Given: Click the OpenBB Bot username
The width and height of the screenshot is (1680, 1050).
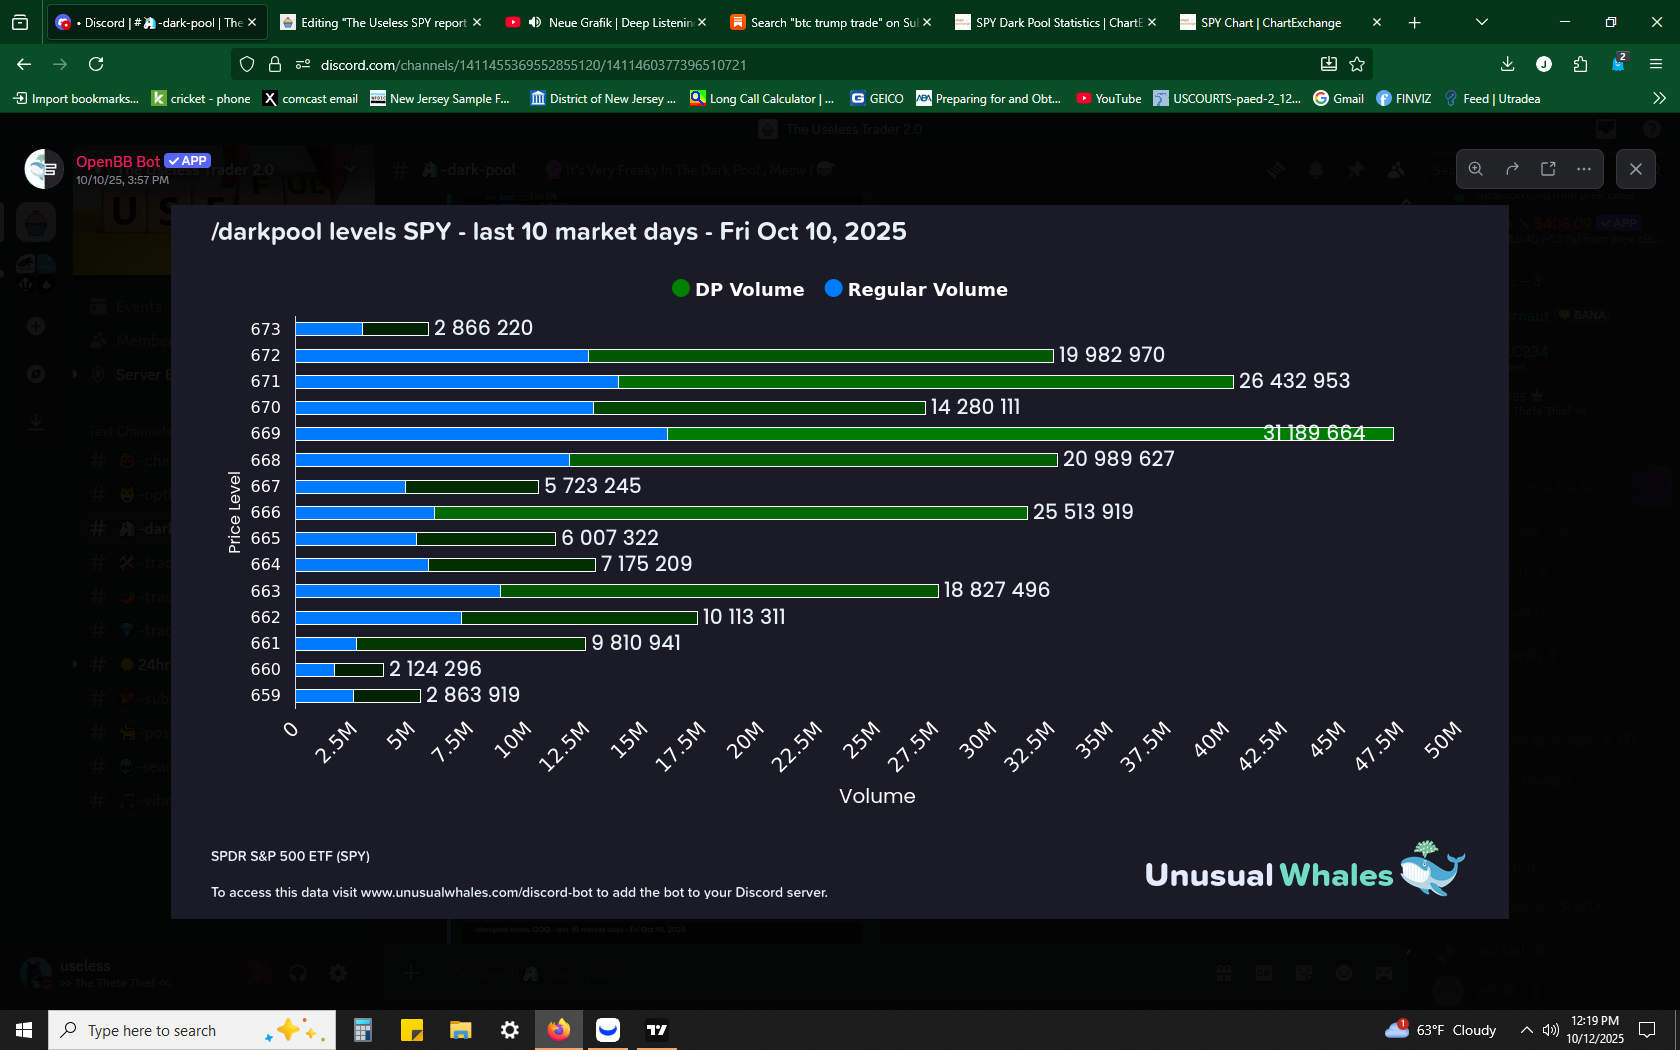Looking at the screenshot, I should click(x=118, y=161).
